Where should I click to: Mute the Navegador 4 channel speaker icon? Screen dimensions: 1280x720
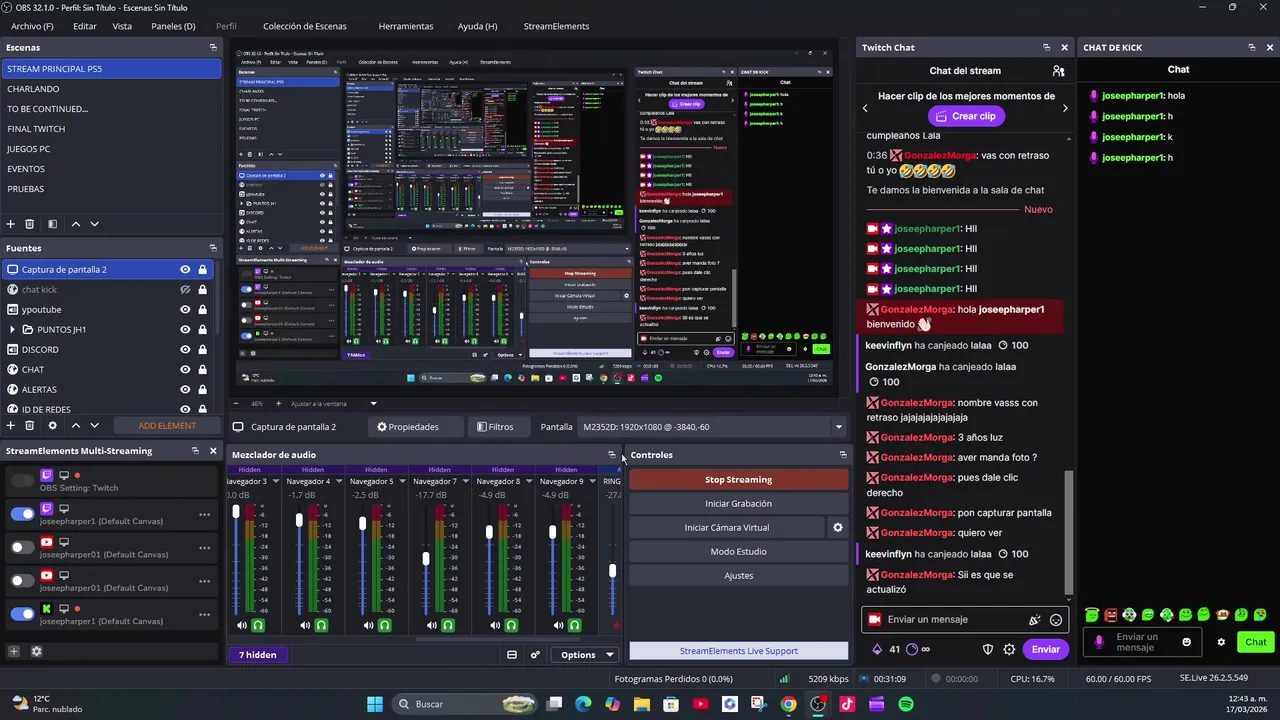(x=305, y=625)
